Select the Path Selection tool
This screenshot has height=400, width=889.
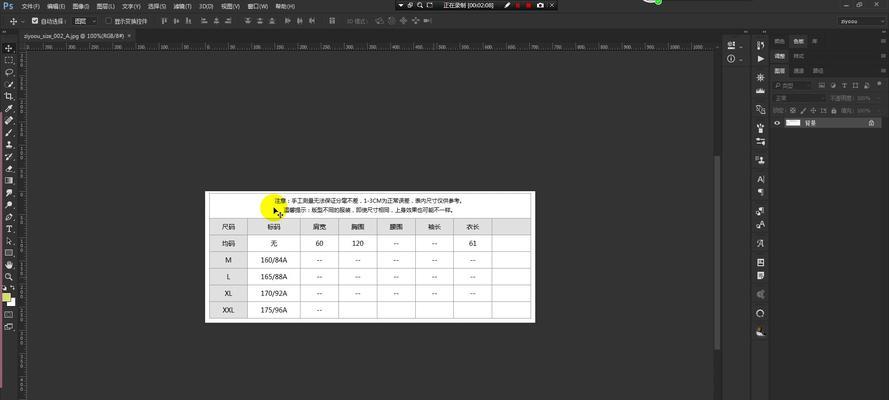(x=9, y=241)
